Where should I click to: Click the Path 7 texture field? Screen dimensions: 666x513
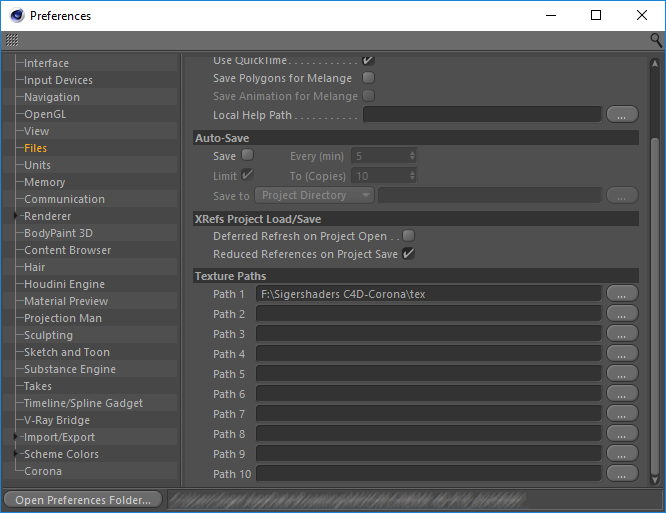[x=429, y=413]
